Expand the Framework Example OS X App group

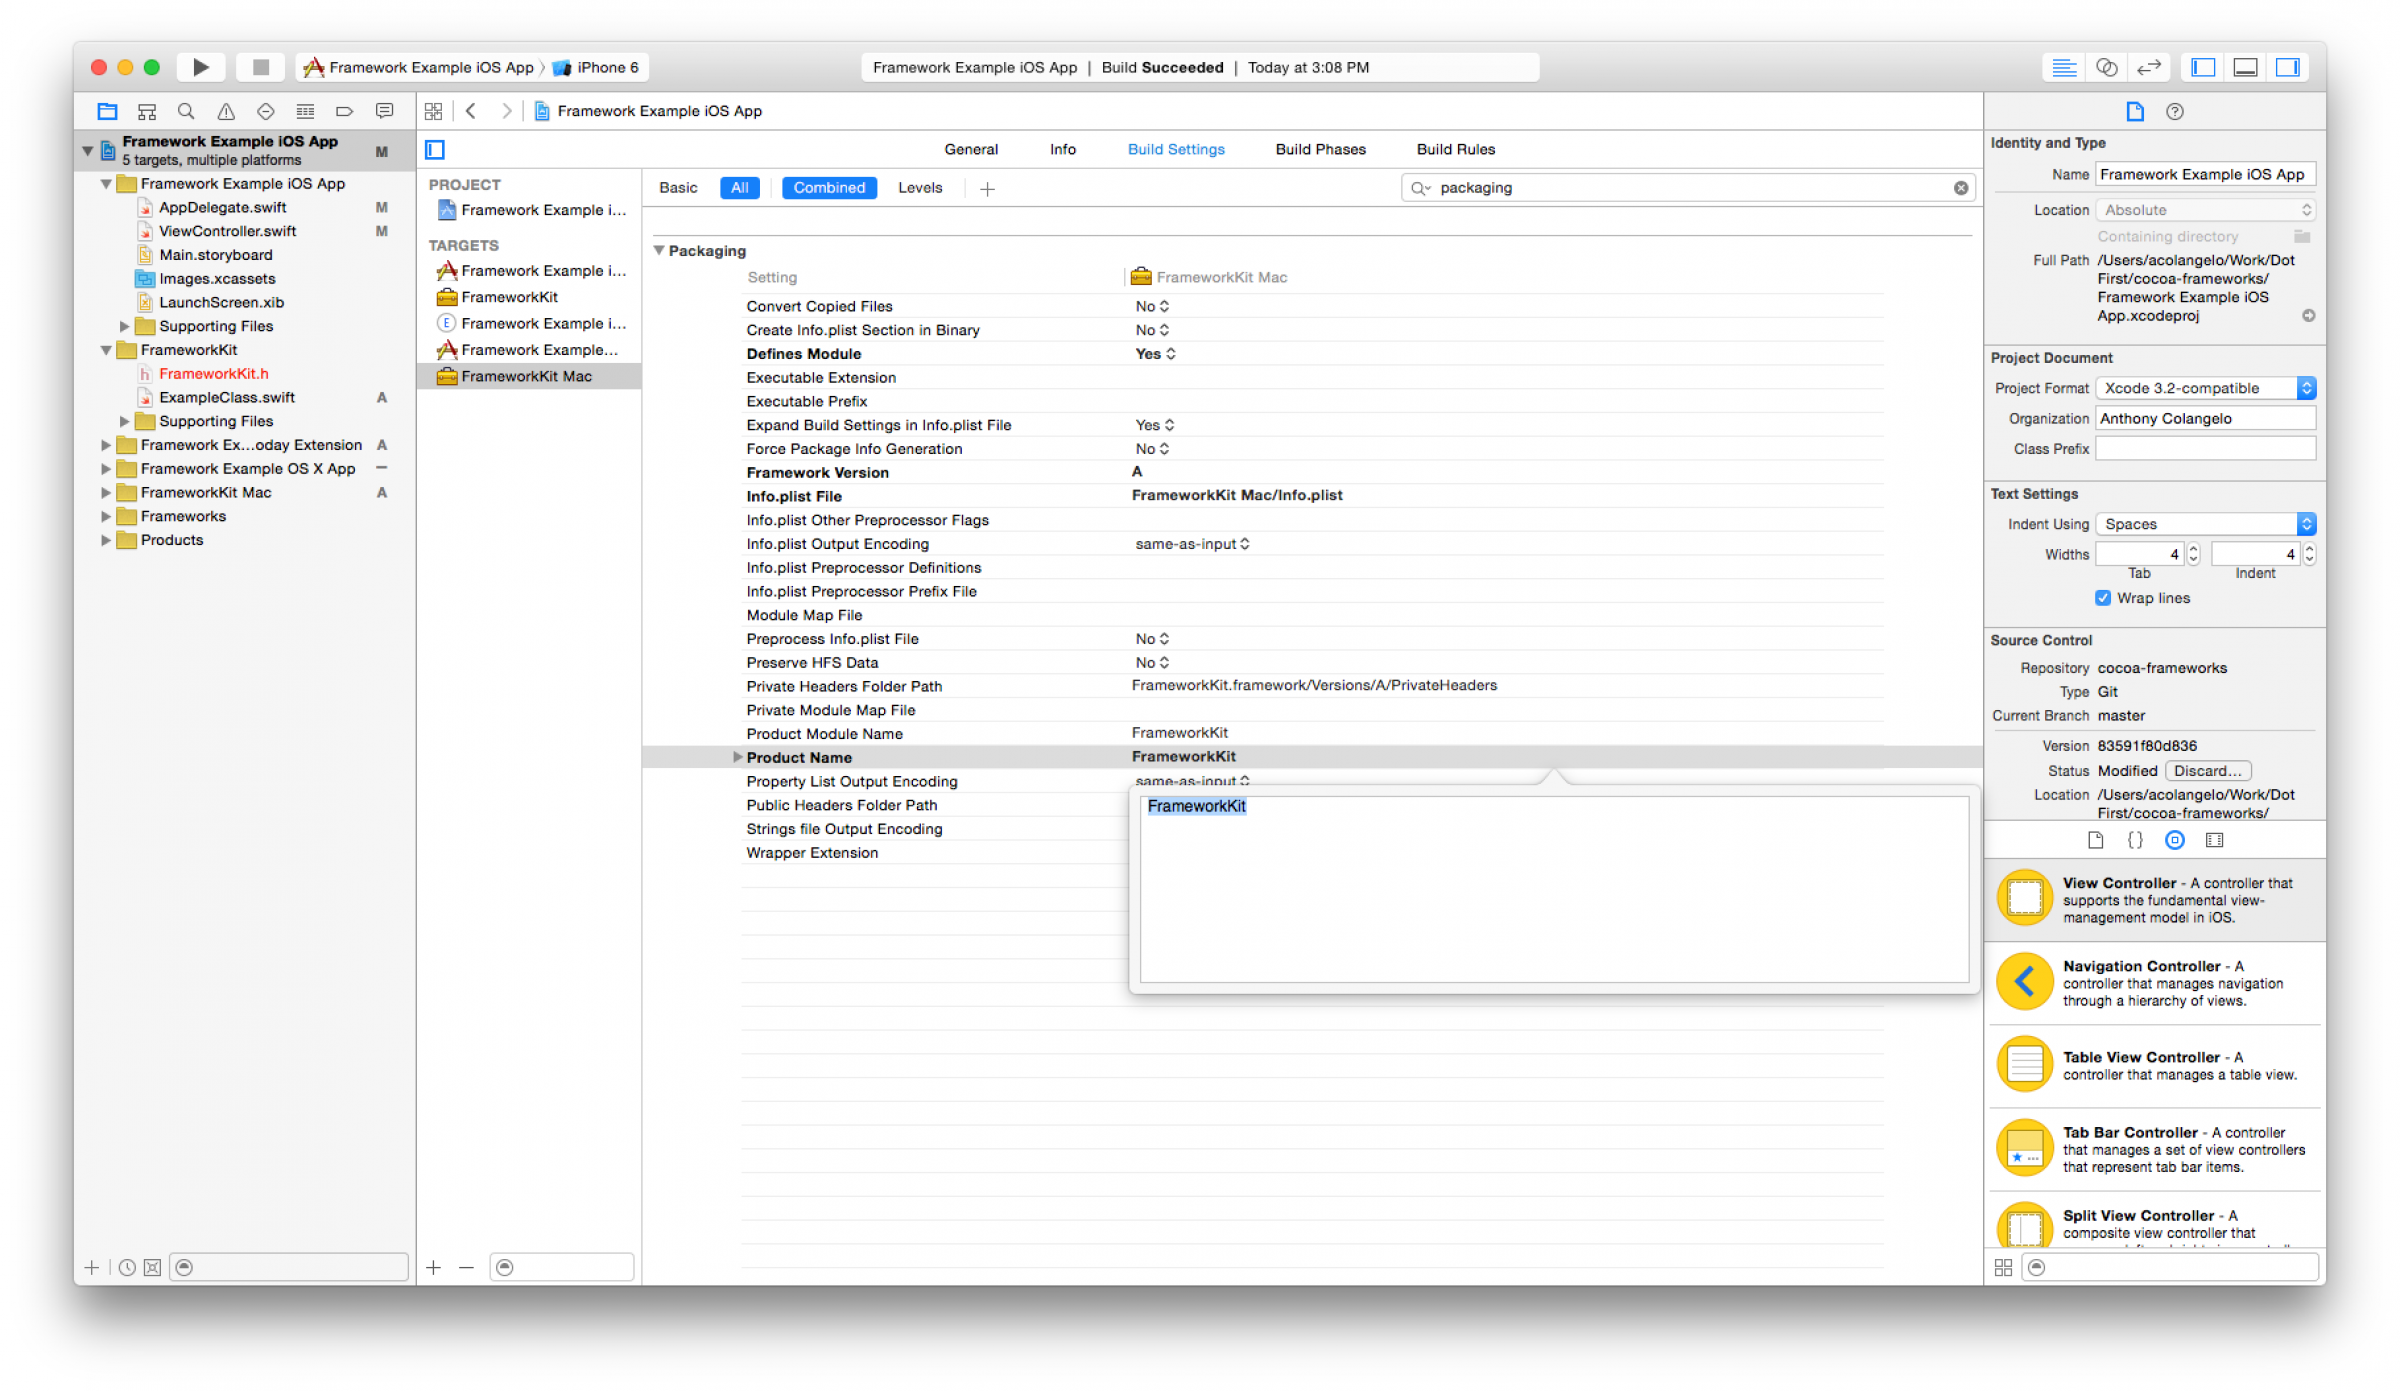(106, 469)
